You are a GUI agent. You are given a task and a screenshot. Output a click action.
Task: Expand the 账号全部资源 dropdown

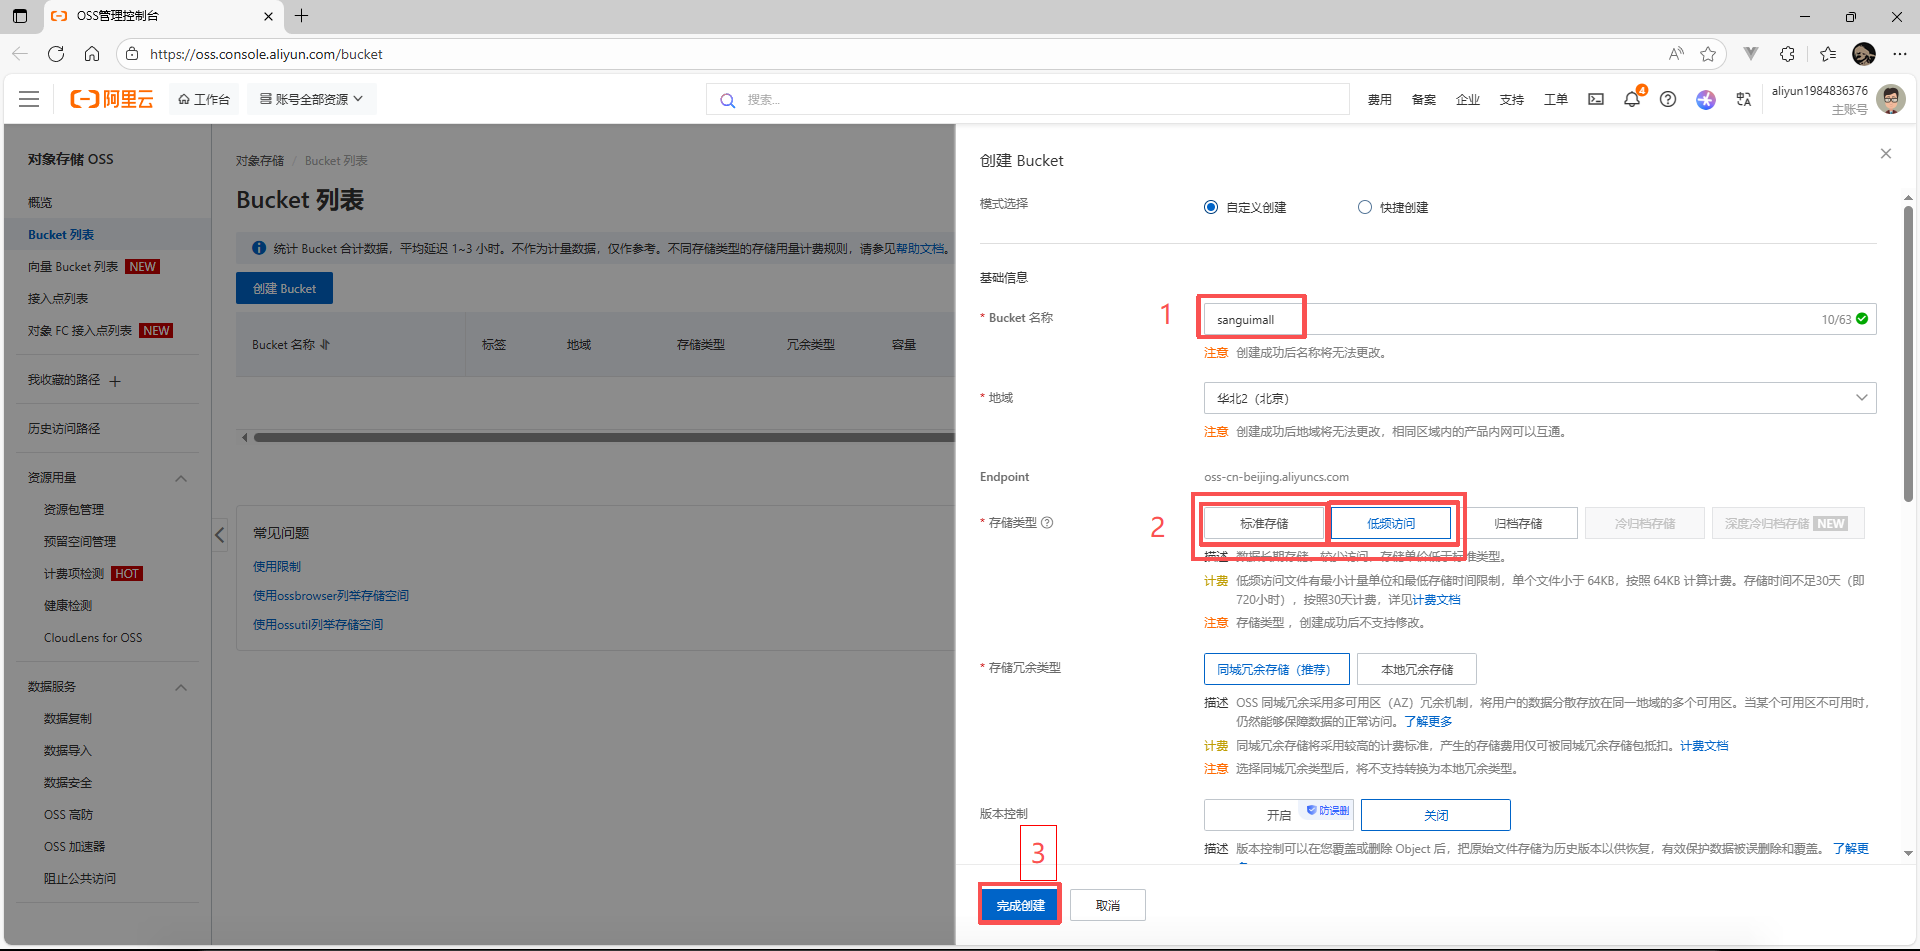pyautogui.click(x=311, y=99)
